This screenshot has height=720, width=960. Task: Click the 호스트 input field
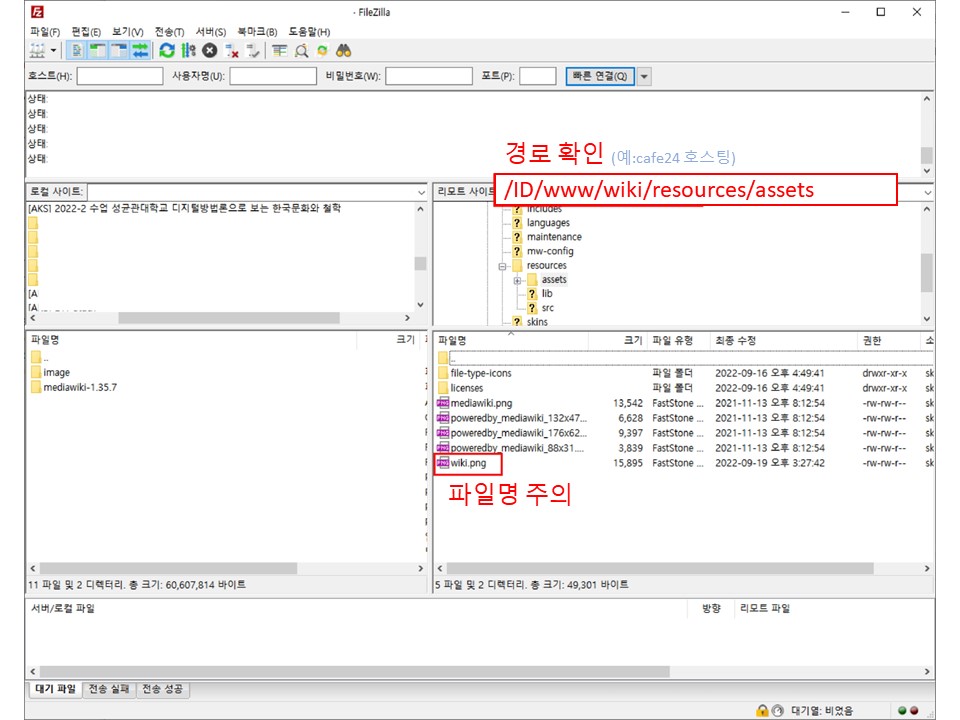[119, 76]
